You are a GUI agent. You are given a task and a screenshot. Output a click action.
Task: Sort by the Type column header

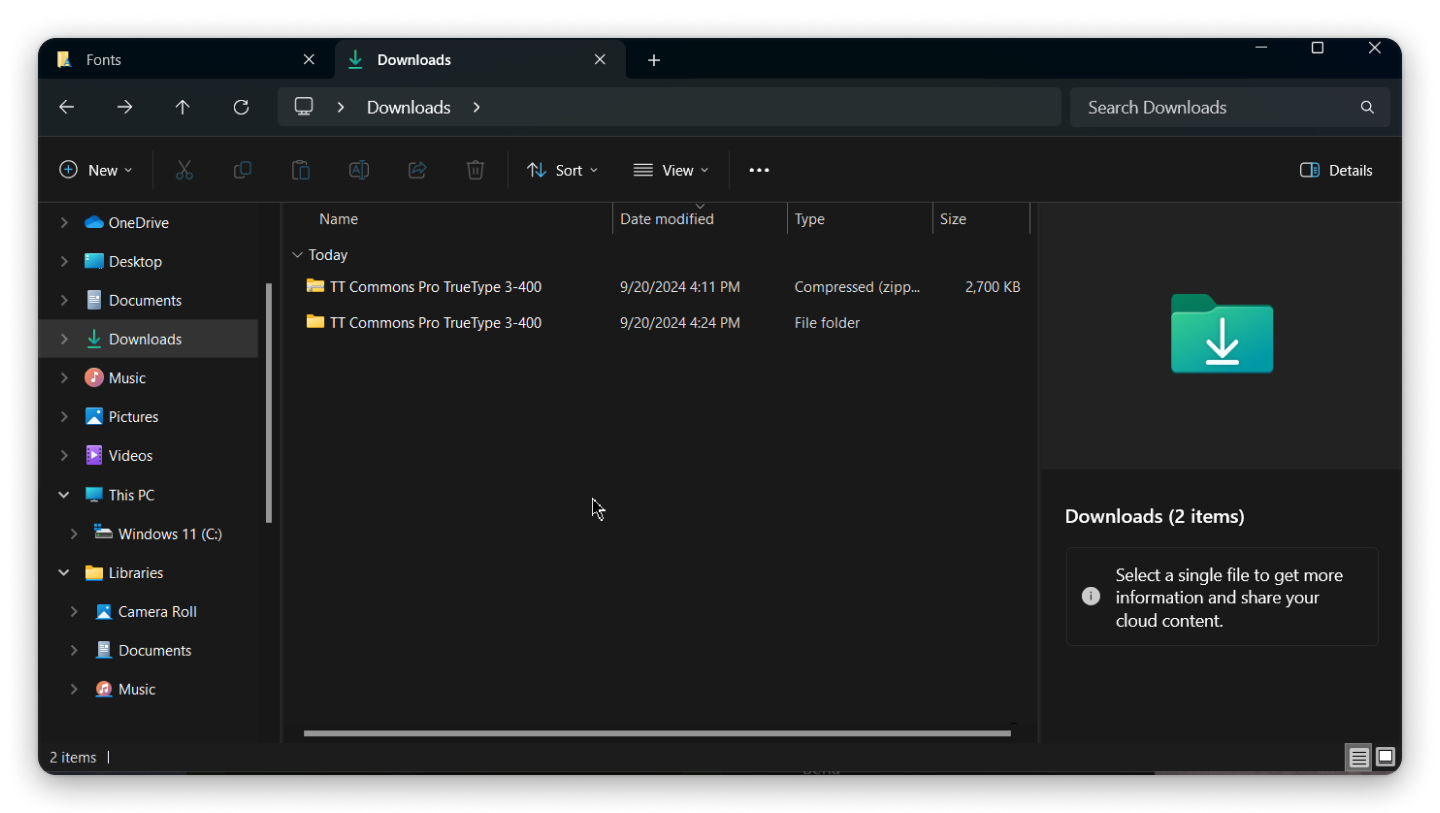pyautogui.click(x=809, y=219)
